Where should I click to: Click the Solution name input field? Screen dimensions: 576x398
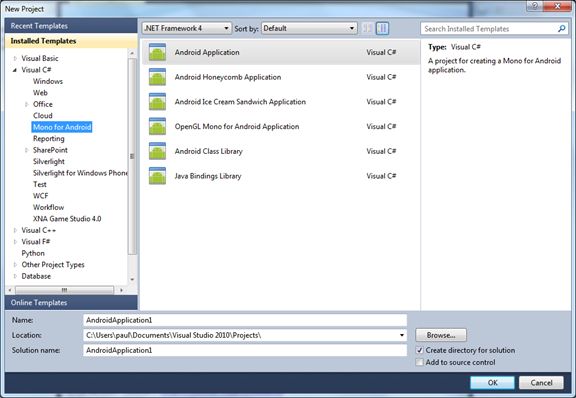click(245, 350)
